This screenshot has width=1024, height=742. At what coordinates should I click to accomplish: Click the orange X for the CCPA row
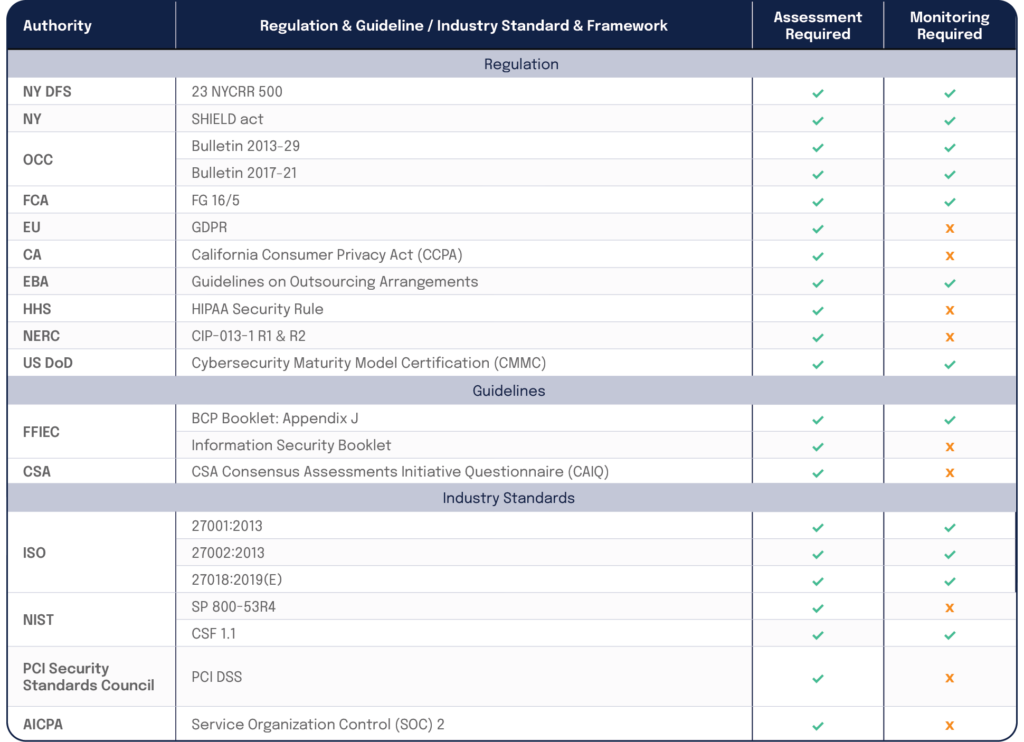pos(949,256)
